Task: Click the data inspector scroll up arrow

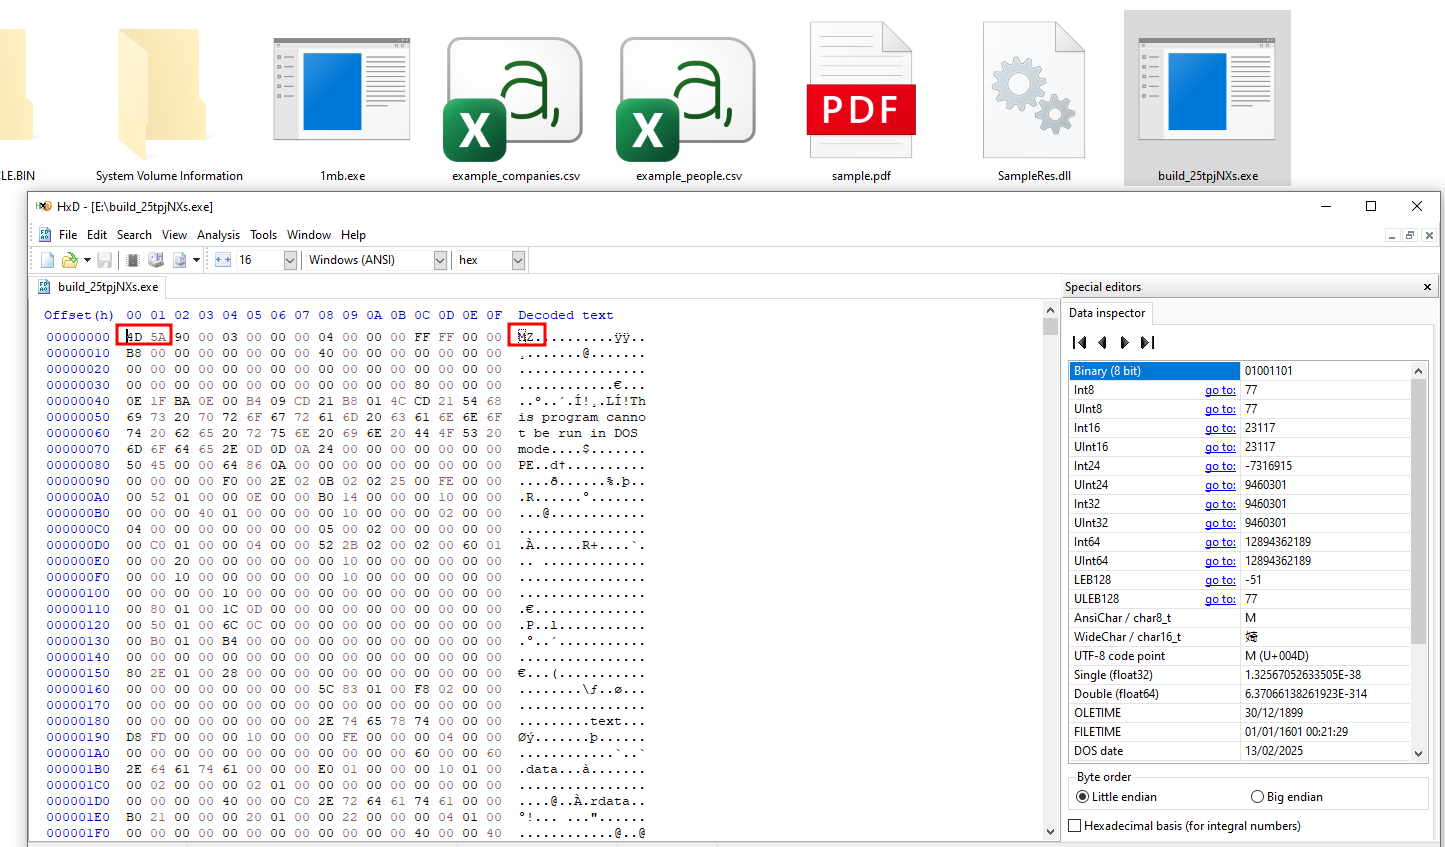Action: click(x=1418, y=371)
